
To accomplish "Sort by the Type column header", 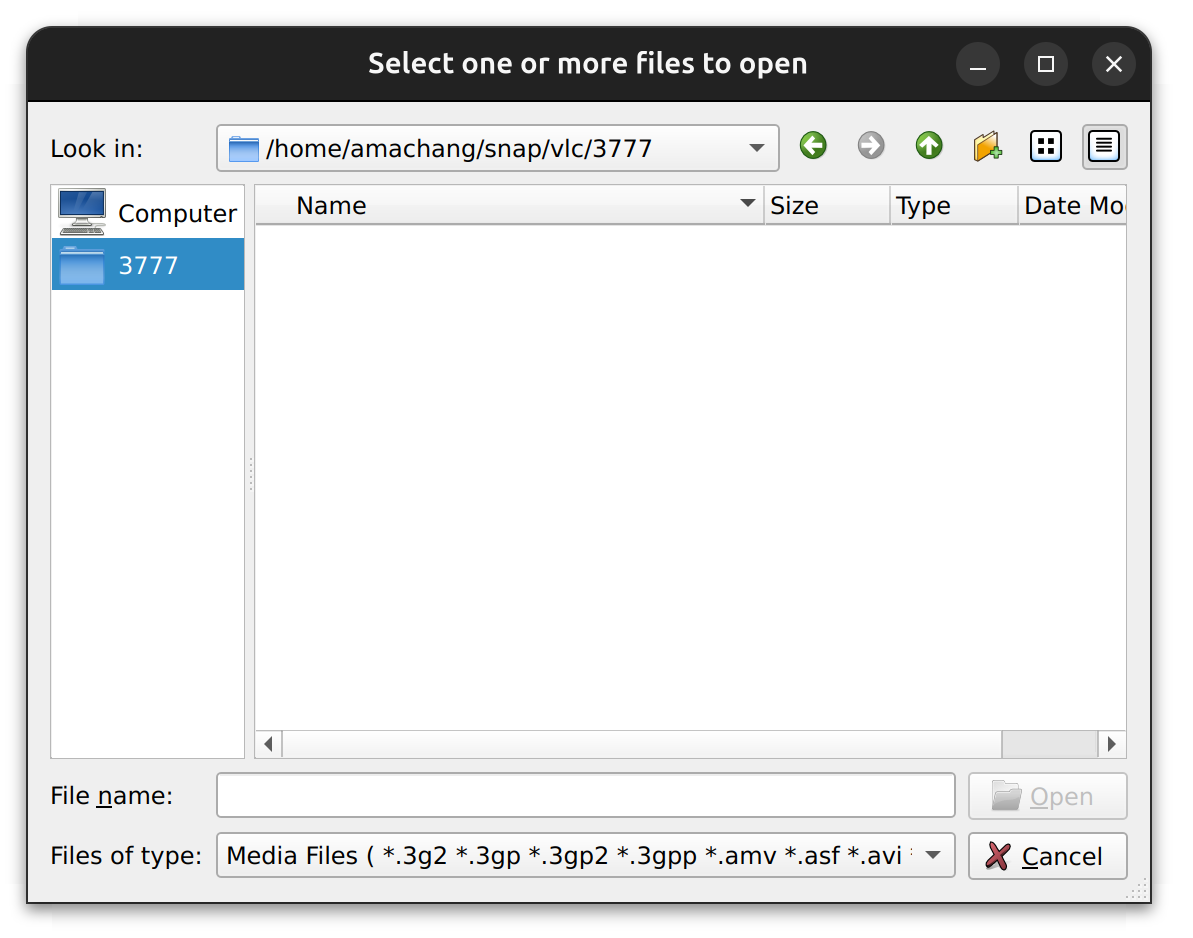I will pyautogui.click(x=954, y=205).
